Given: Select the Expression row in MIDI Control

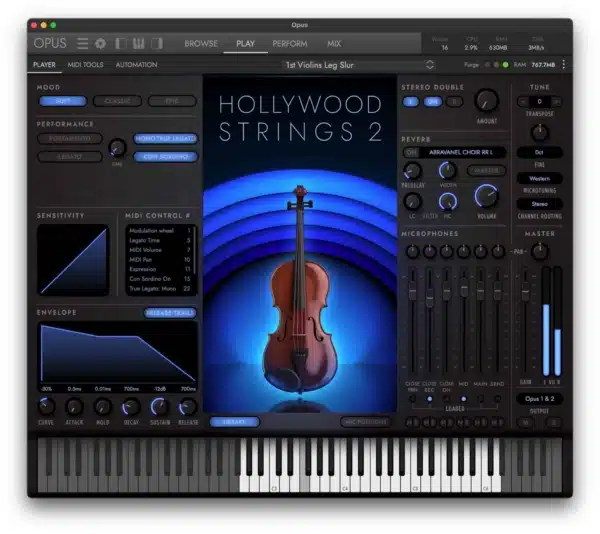Looking at the screenshot, I should (160, 269).
